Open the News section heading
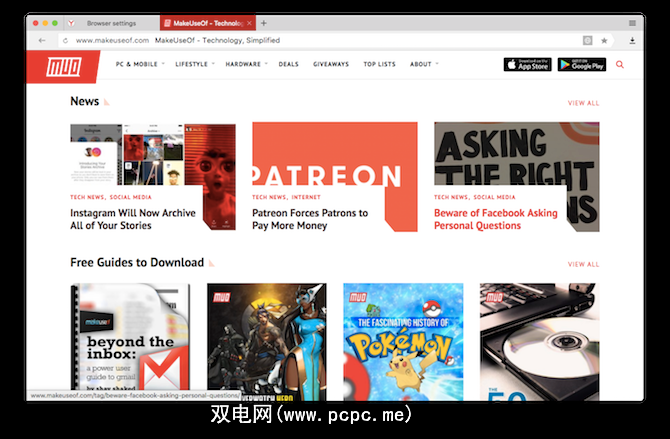 (x=85, y=101)
